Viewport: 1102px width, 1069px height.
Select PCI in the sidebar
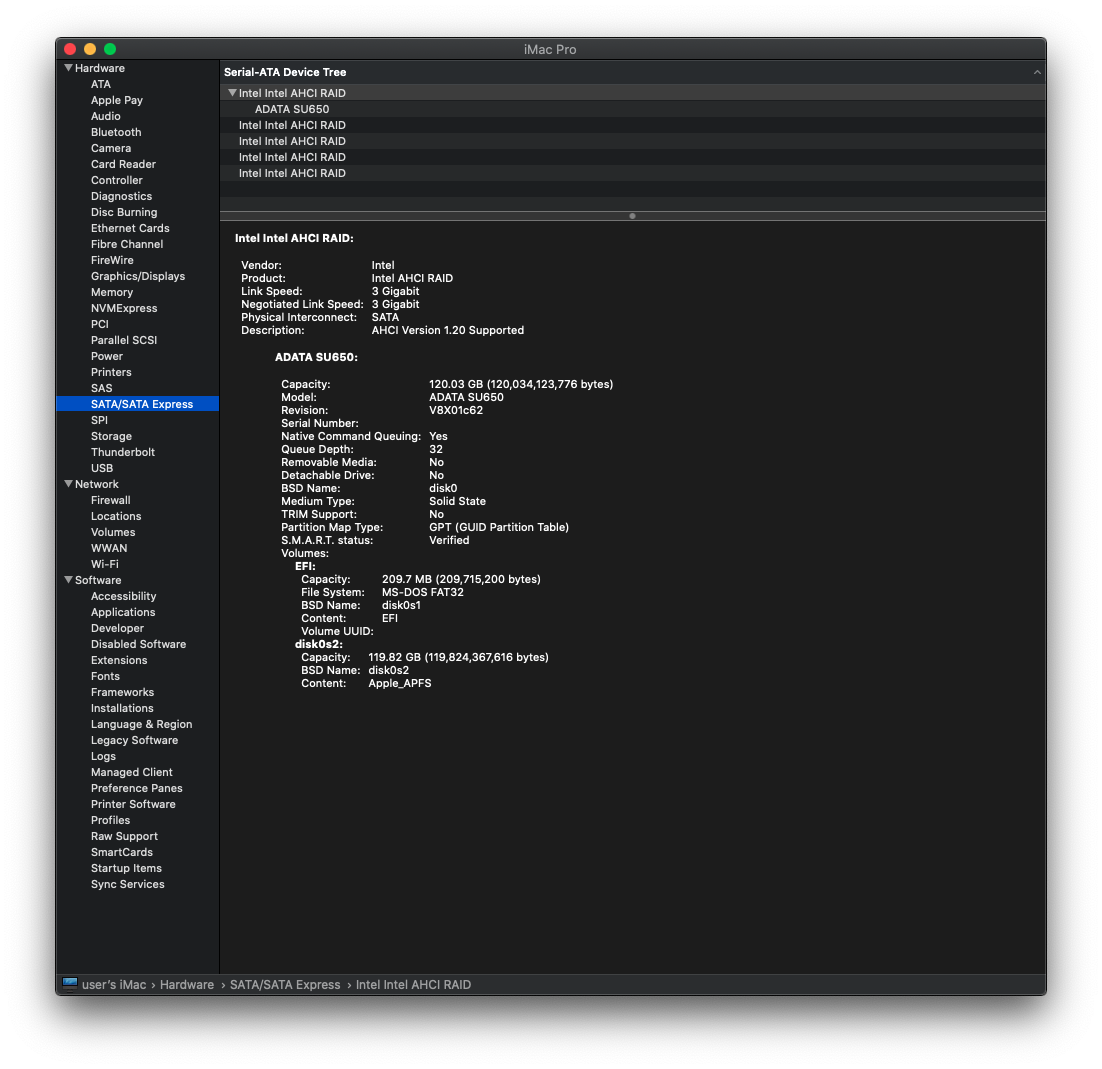tap(100, 325)
